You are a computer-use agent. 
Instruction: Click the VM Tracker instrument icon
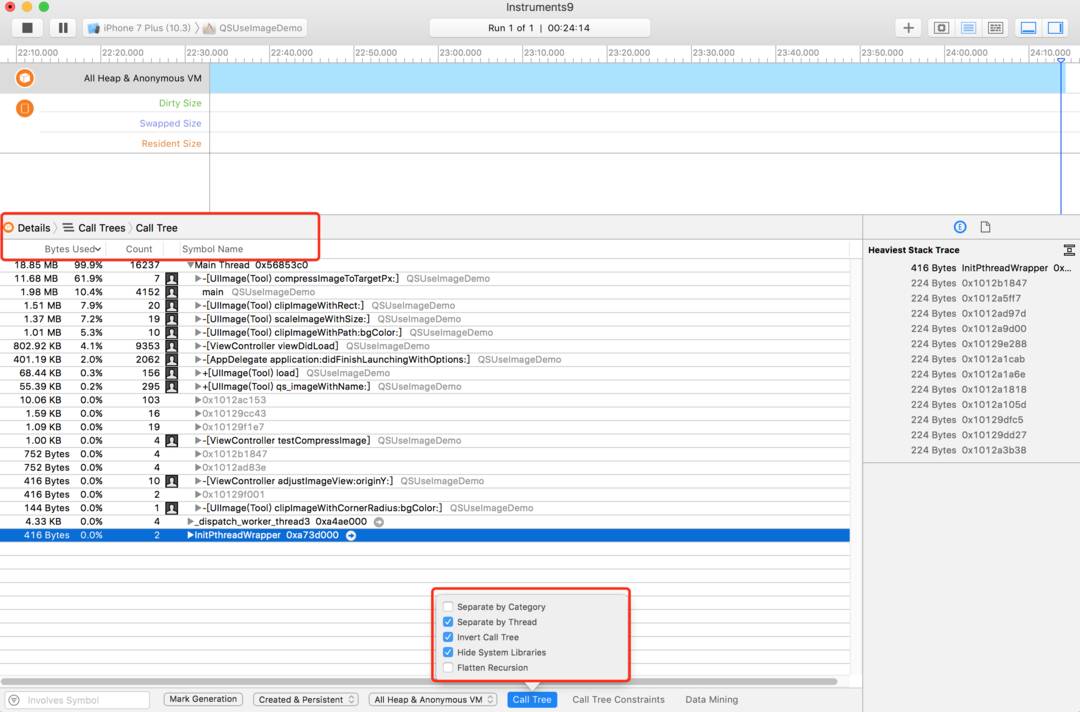pos(25,108)
